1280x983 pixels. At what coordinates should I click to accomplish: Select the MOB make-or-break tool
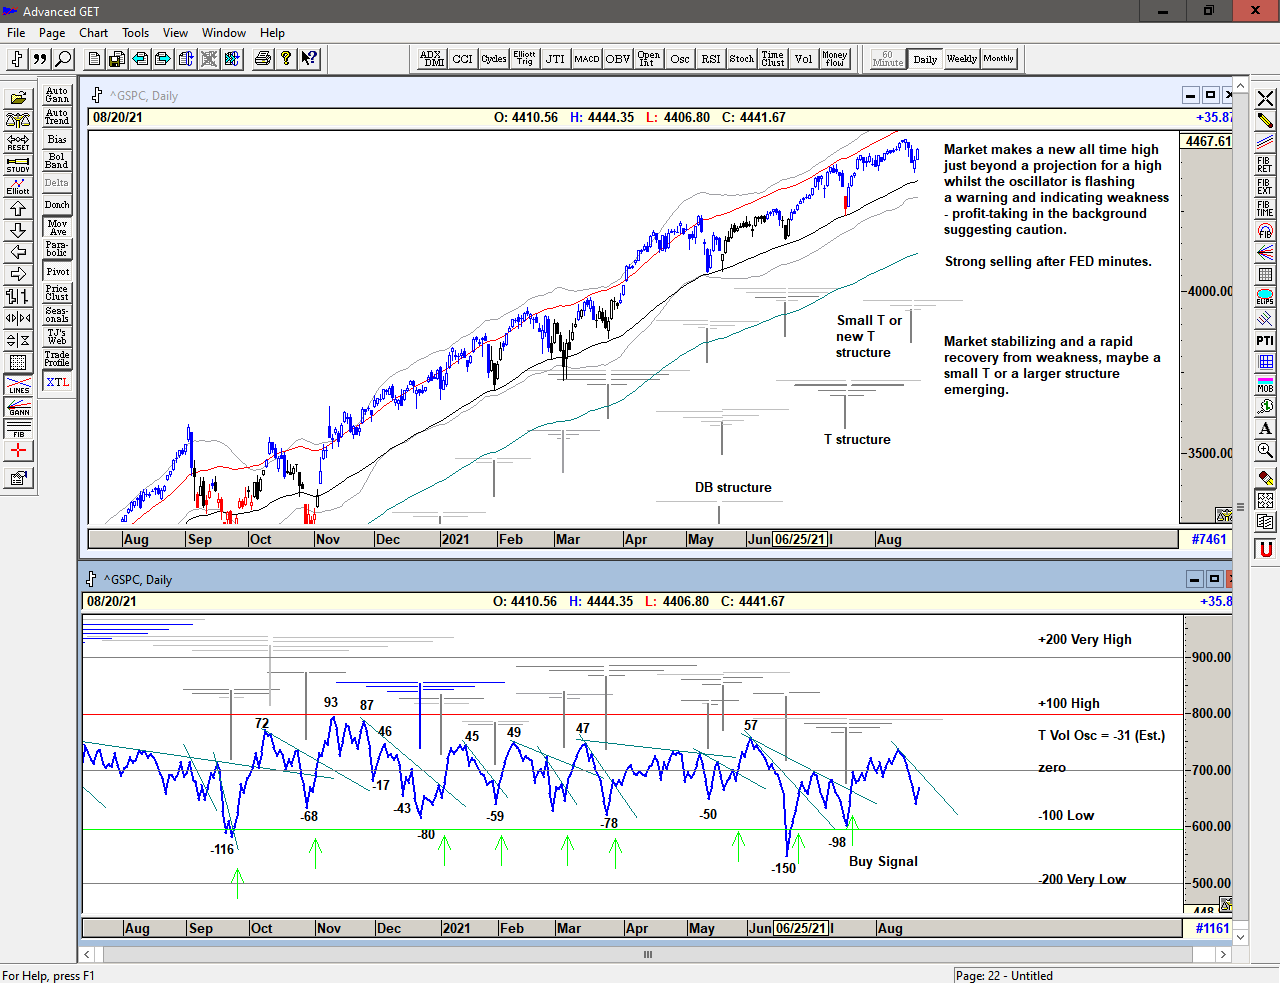tap(1265, 384)
